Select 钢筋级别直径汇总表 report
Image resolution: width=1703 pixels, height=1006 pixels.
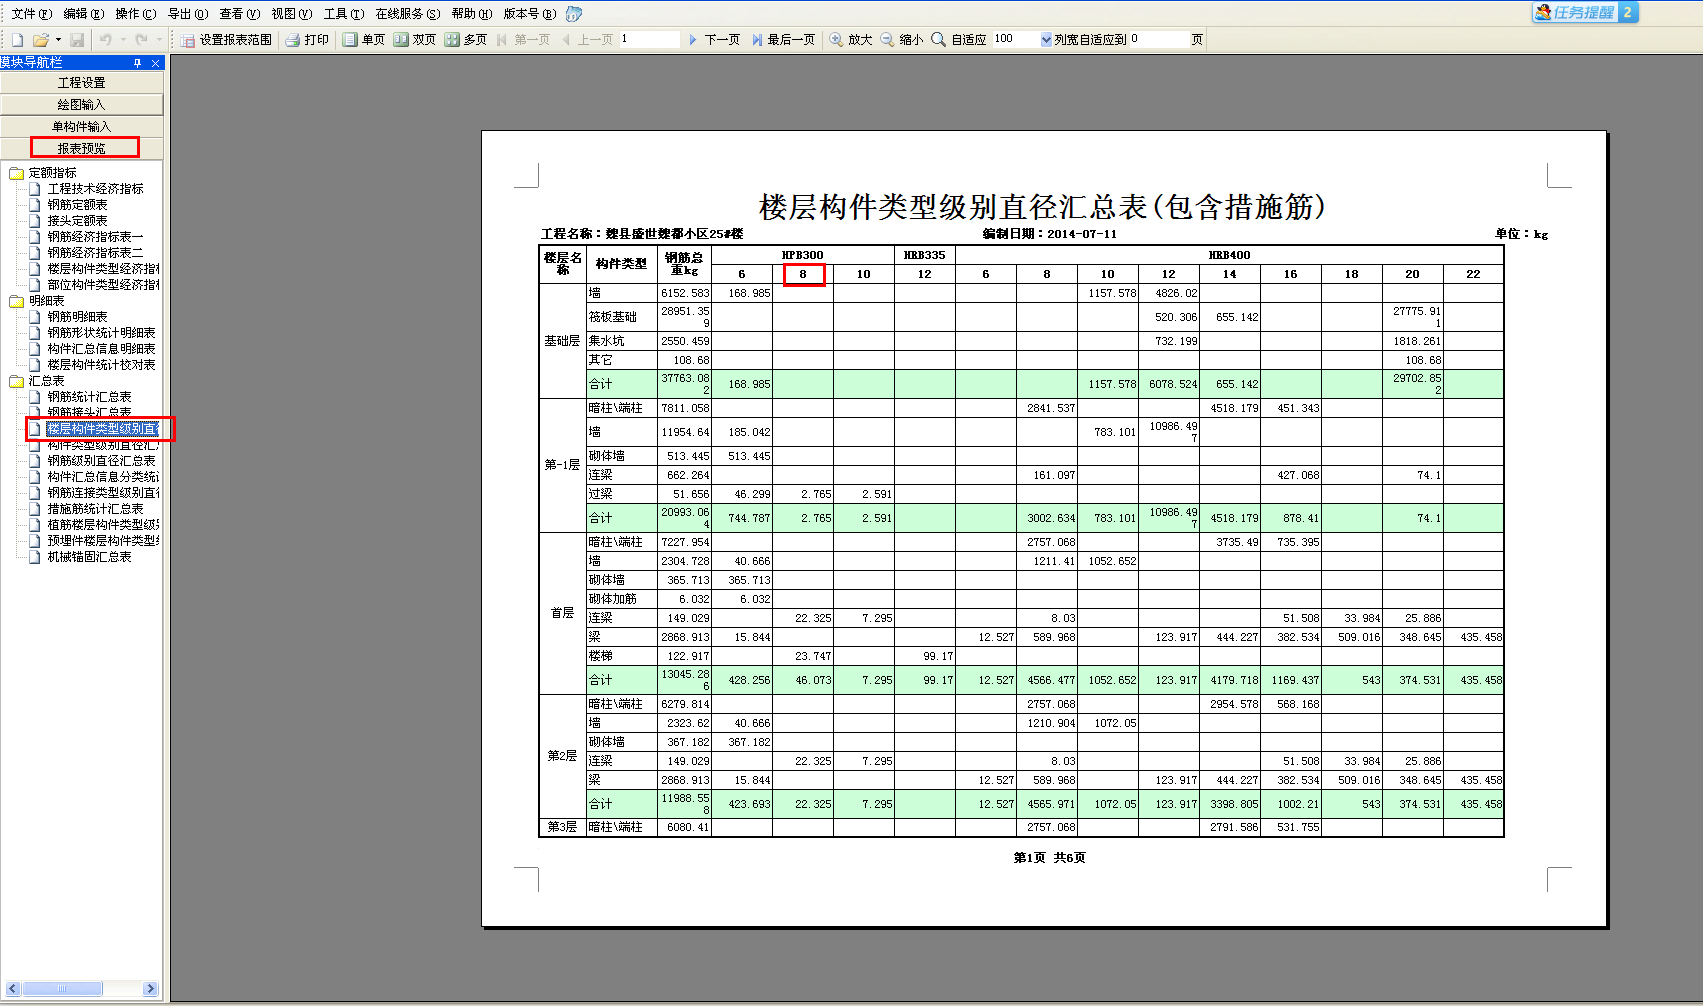coord(101,461)
